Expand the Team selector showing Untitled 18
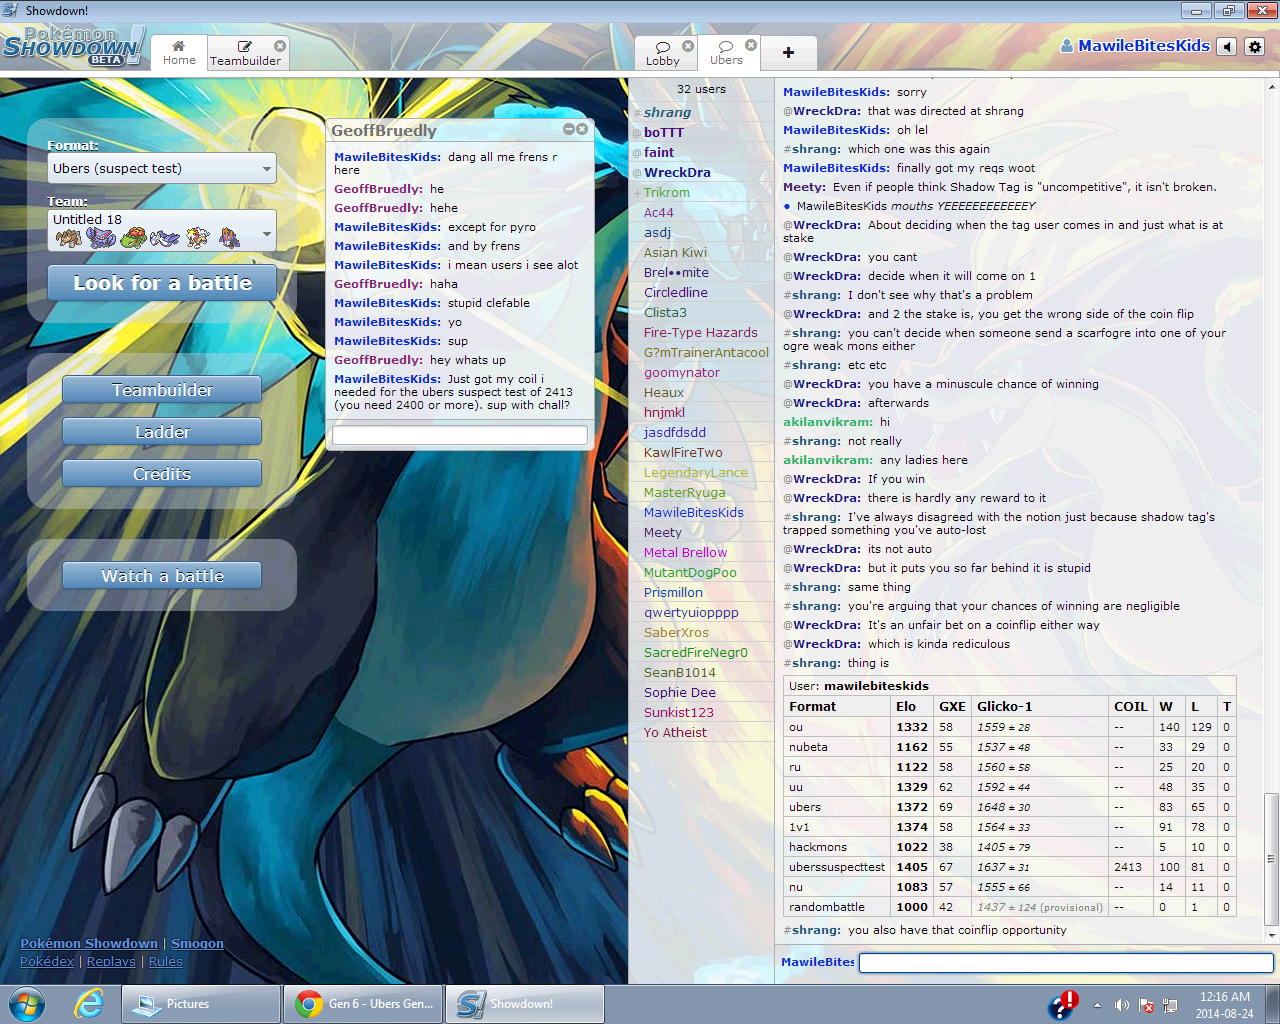Viewport: 1280px width, 1024px height. (x=162, y=230)
